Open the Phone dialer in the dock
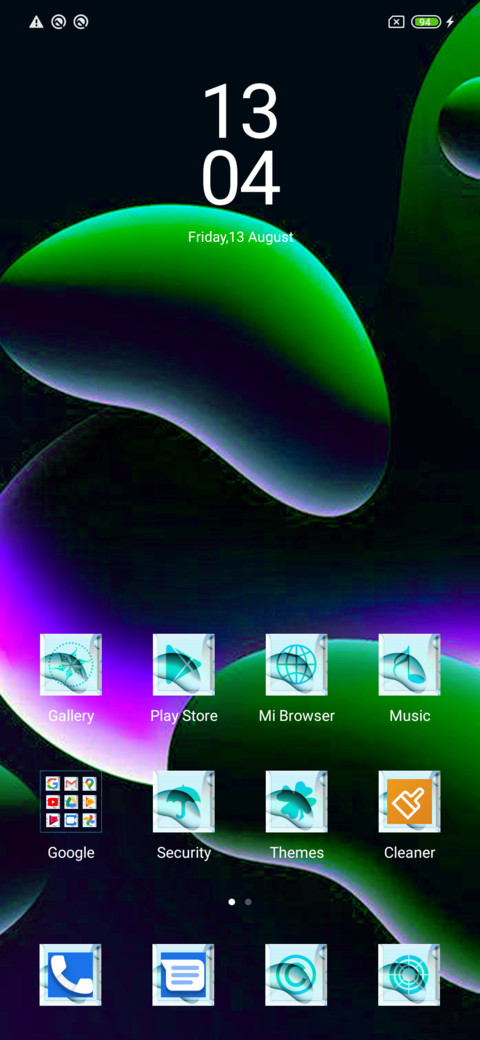The height and width of the screenshot is (1040, 480). point(71,975)
